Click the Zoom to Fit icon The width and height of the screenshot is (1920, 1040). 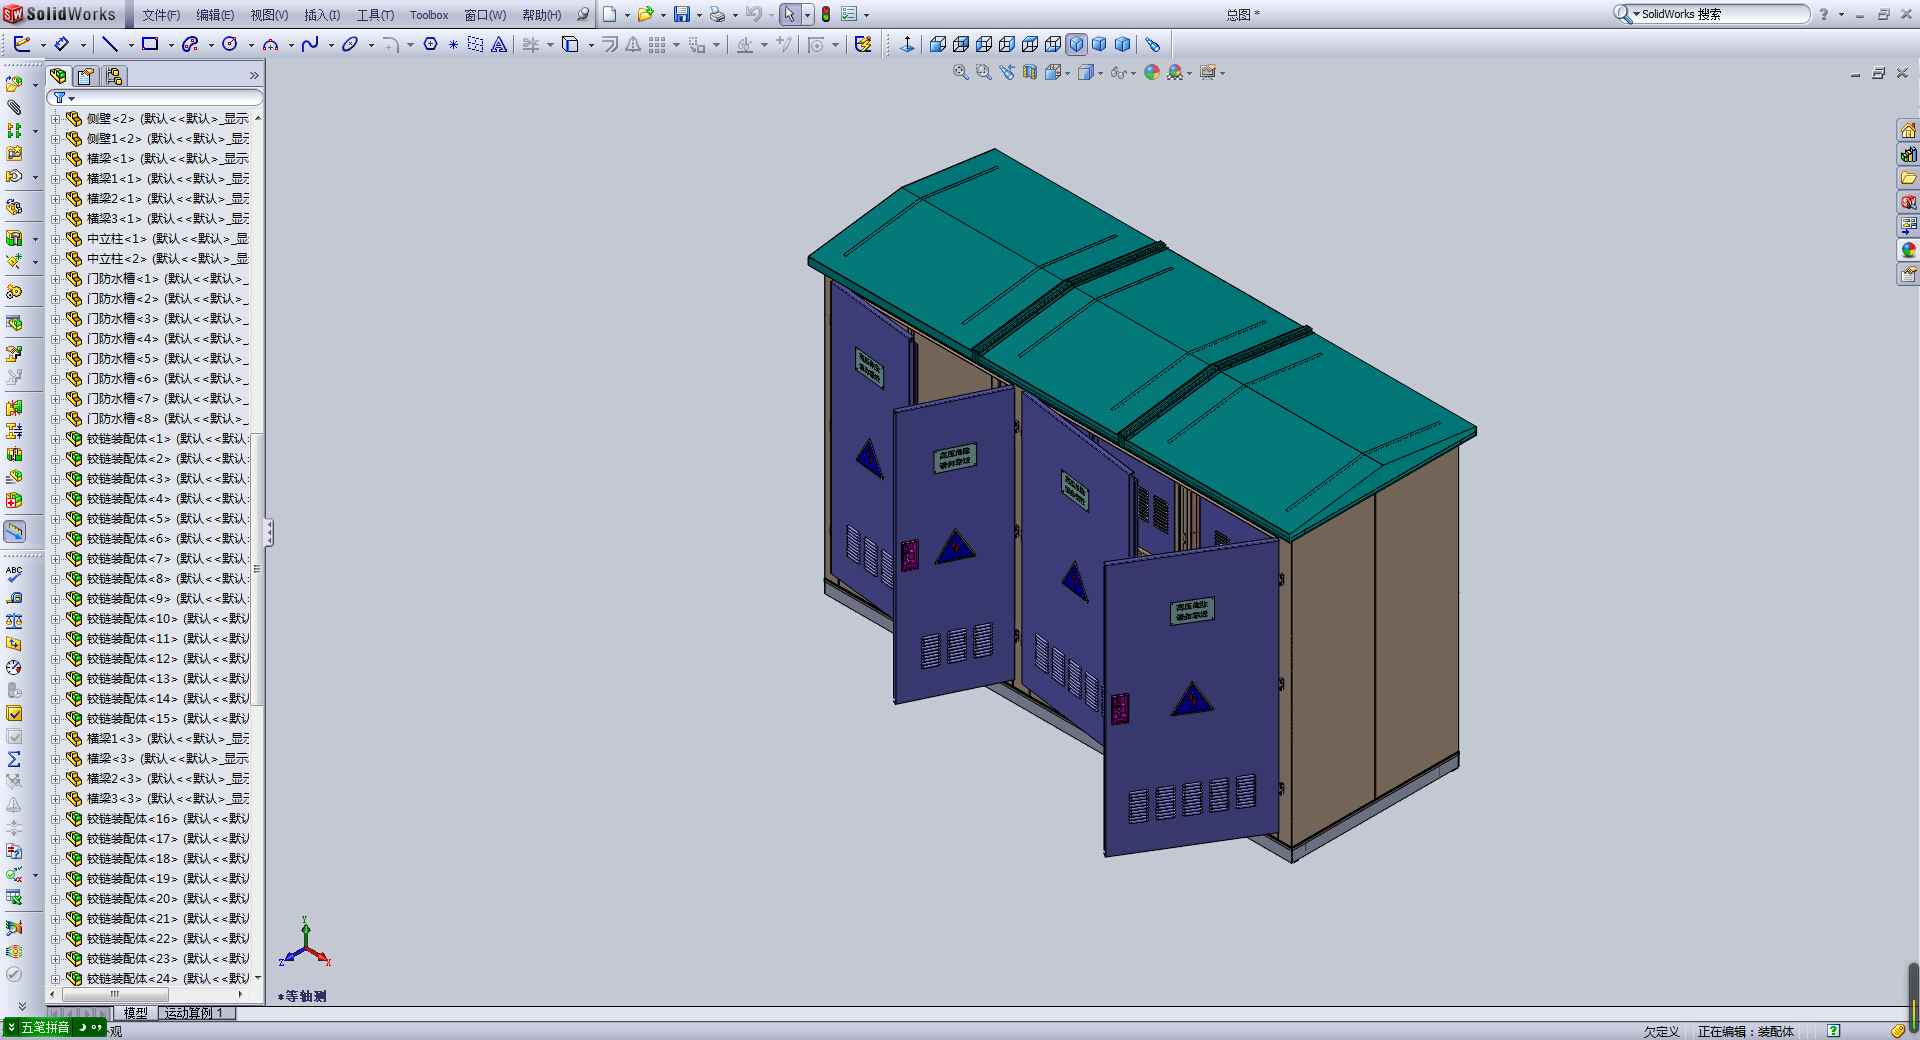[x=961, y=72]
